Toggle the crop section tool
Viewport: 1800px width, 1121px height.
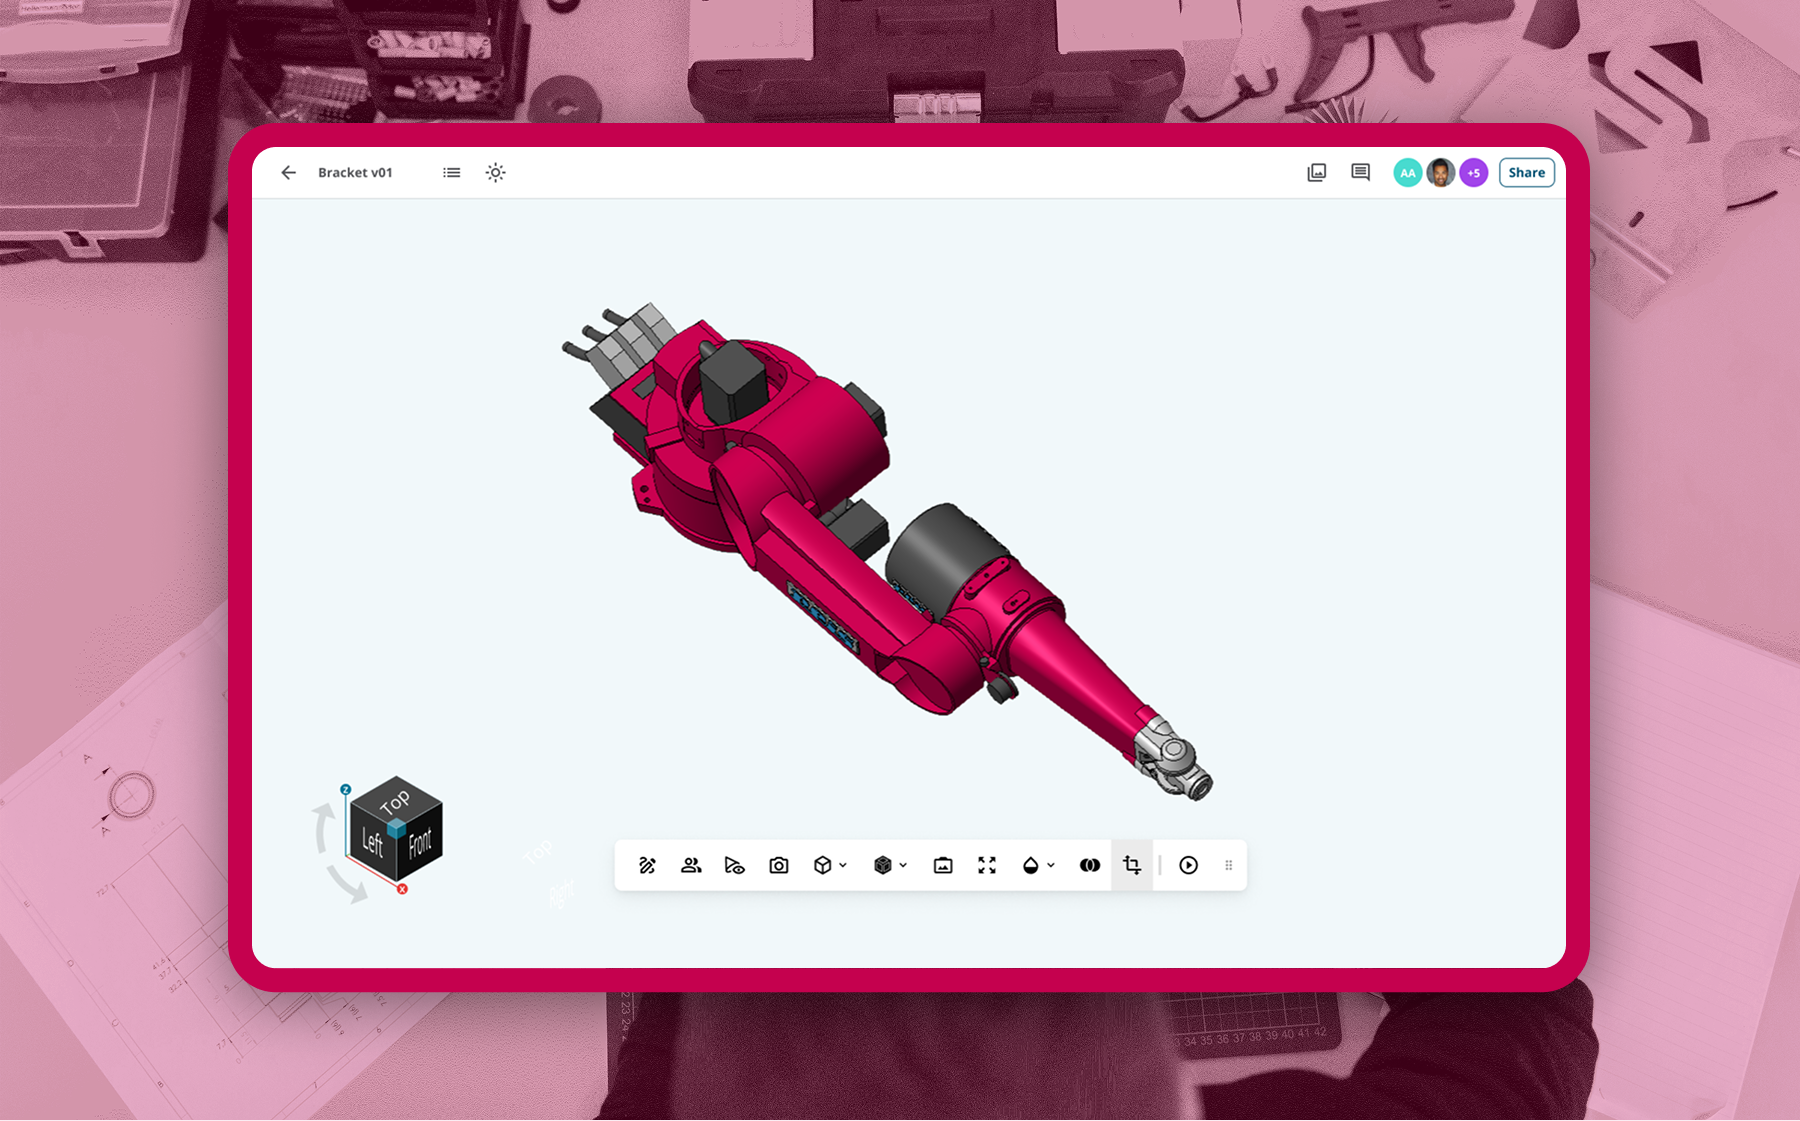1133,866
